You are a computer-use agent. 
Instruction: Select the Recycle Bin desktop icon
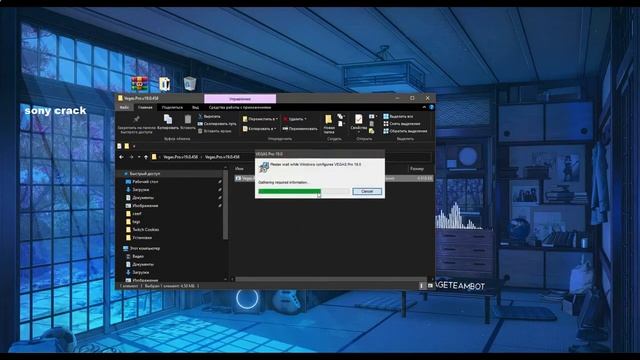189,84
